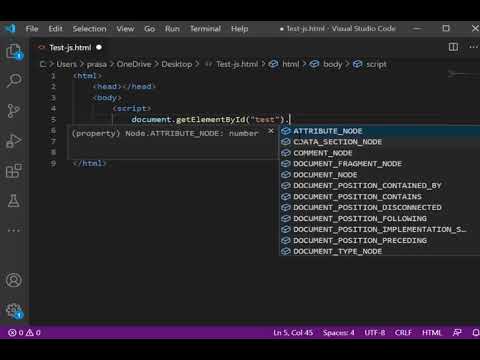Open the Selection menu

[89, 29]
